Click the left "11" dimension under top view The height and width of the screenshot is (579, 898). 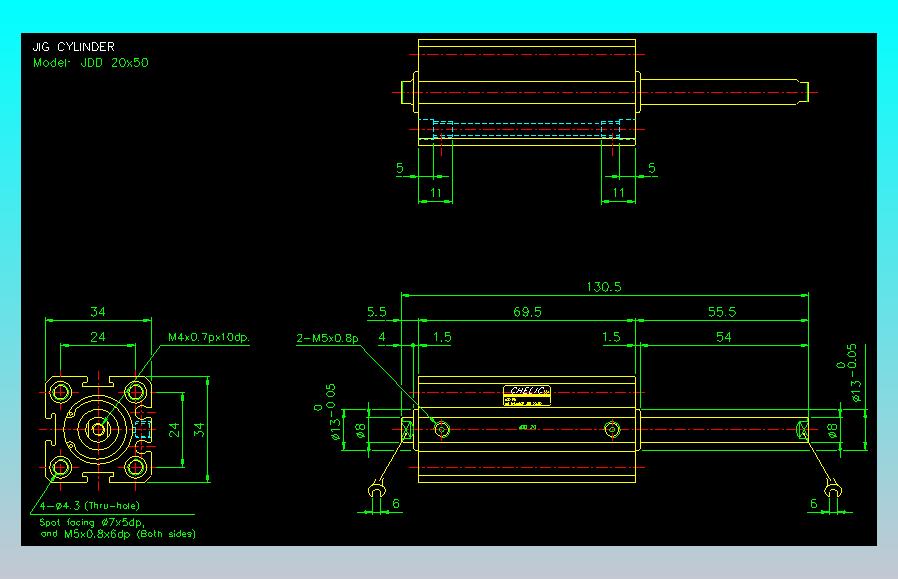point(436,193)
